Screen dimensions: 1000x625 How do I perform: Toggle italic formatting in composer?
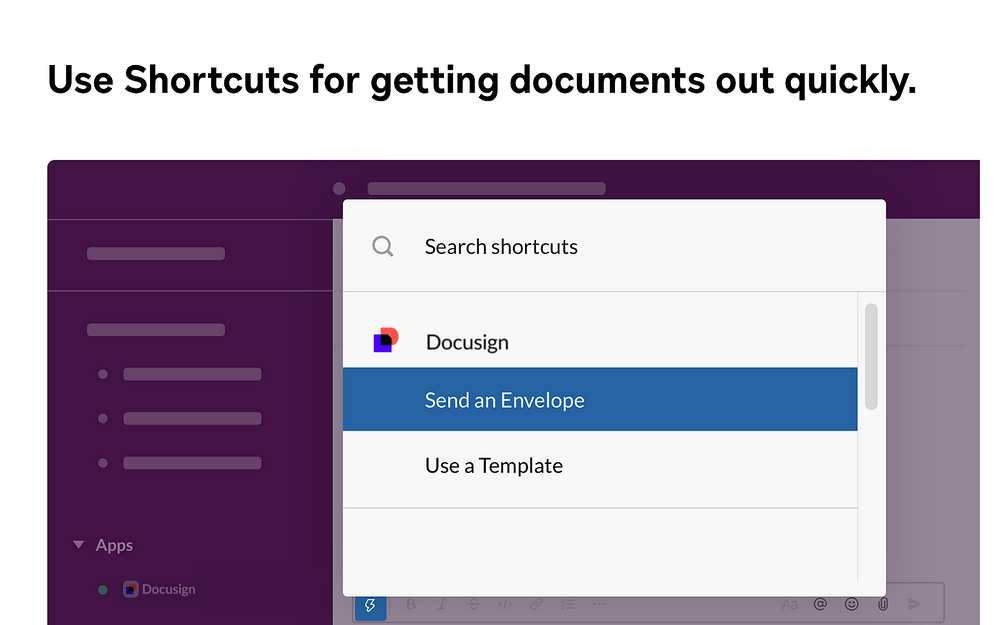click(x=441, y=604)
